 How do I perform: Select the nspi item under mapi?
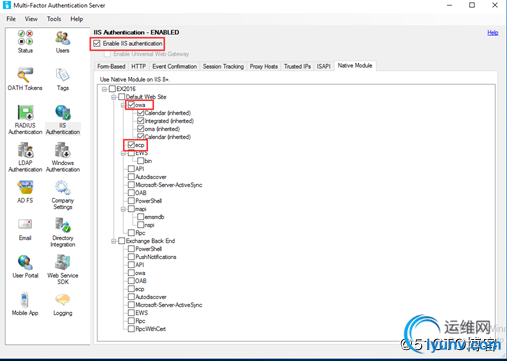click(x=149, y=225)
